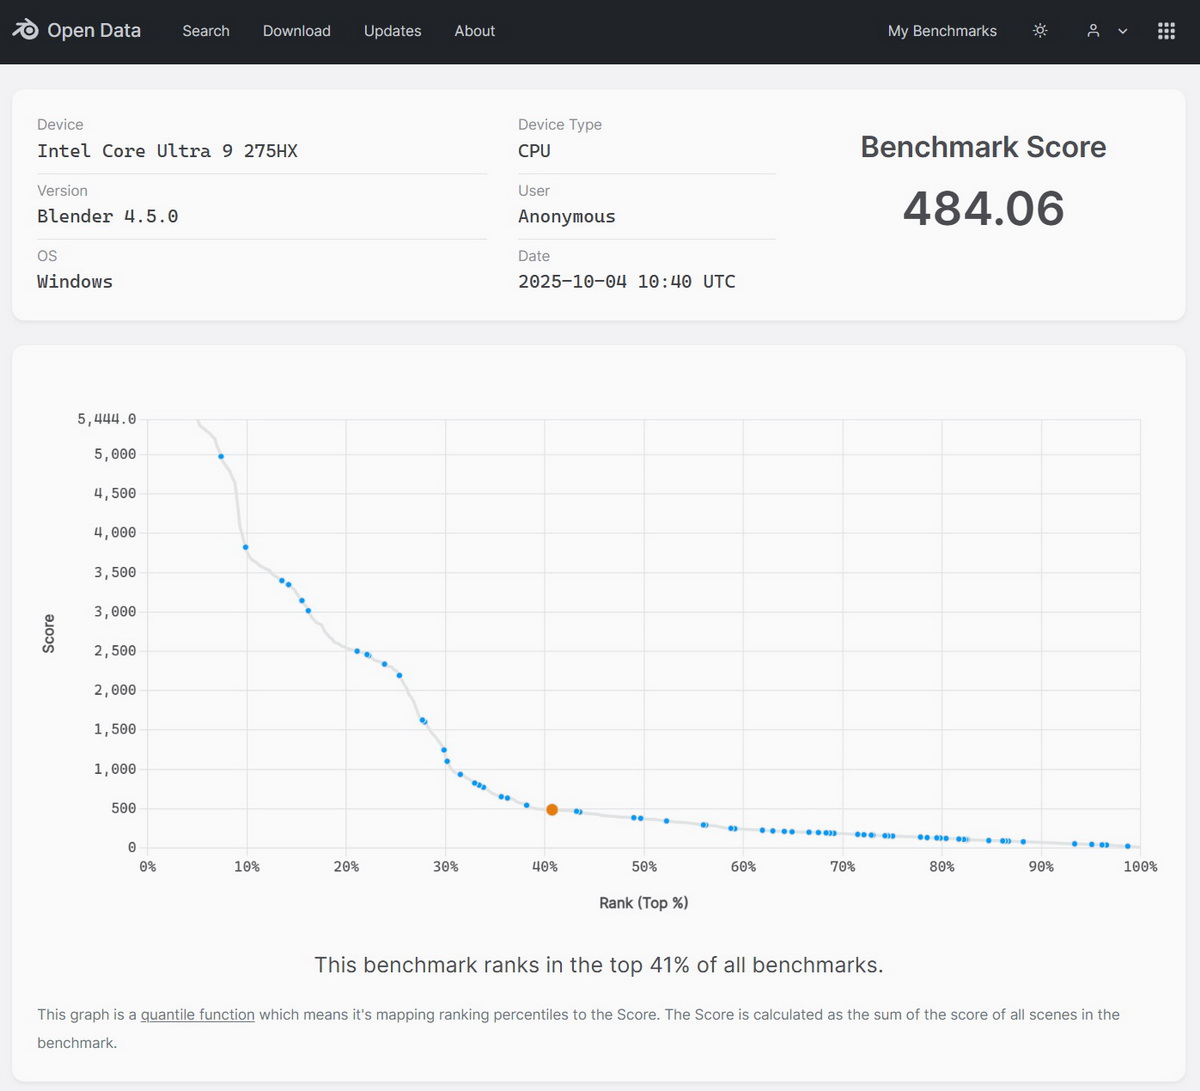Expand the user menu chevron
Viewport: 1200px width, 1091px height.
(1123, 31)
